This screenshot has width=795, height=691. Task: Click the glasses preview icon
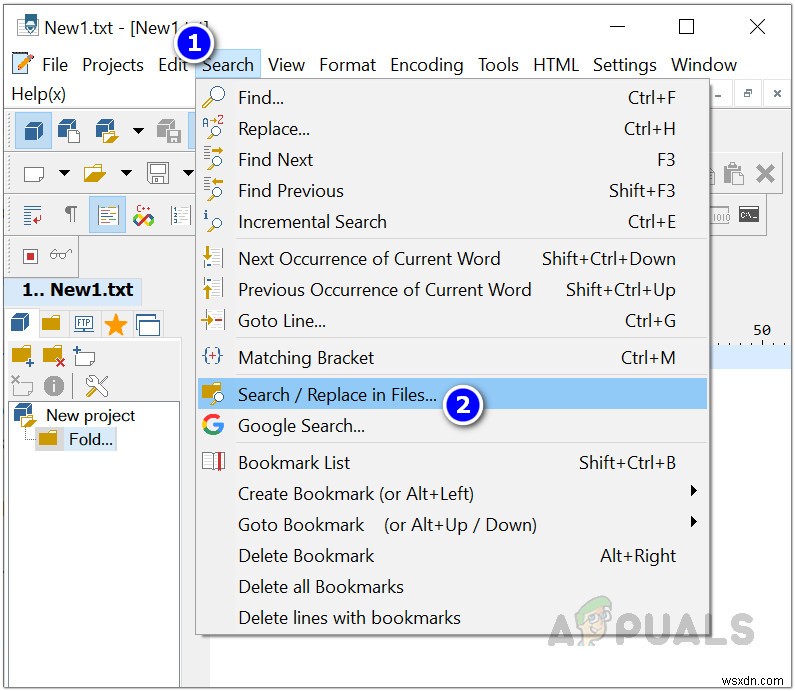pyautogui.click(x=61, y=254)
